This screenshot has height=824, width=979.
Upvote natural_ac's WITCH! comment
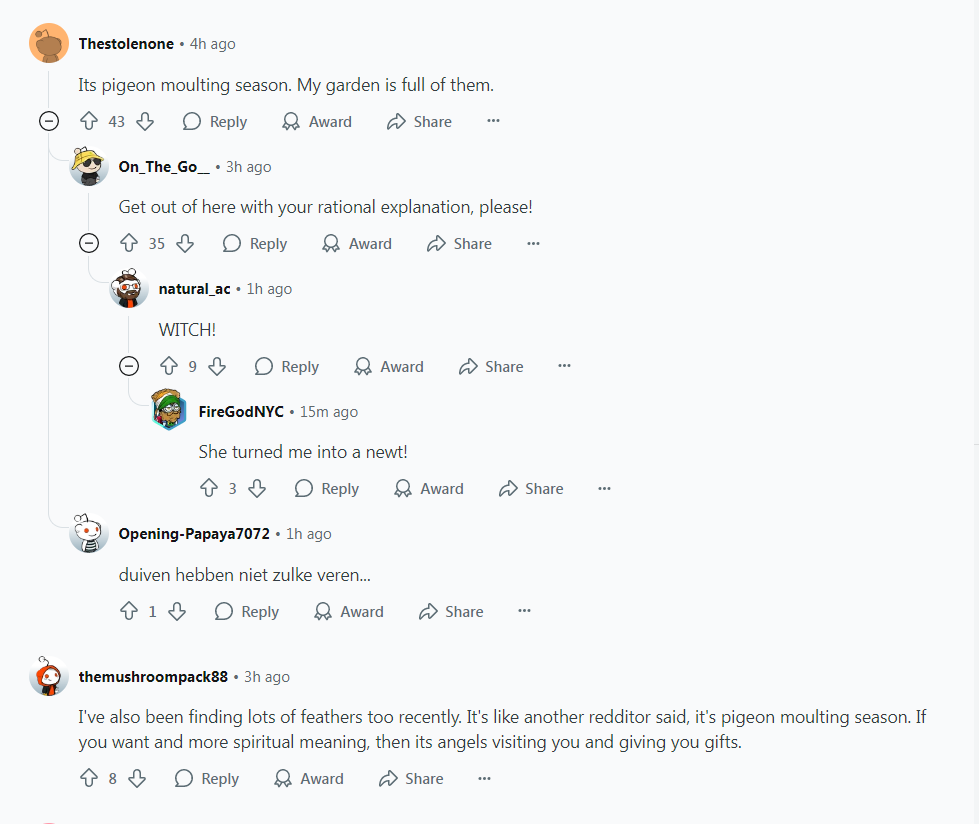169,367
